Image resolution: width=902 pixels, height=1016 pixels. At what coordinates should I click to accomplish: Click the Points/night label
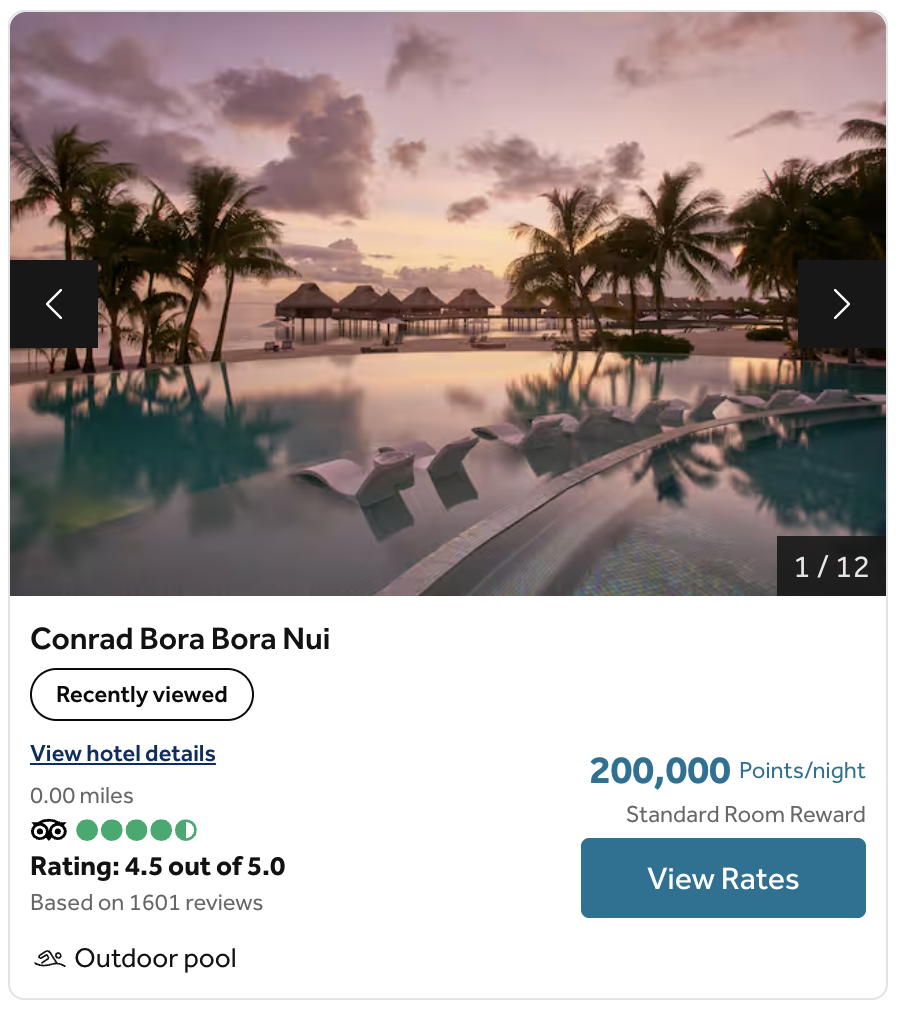click(802, 771)
